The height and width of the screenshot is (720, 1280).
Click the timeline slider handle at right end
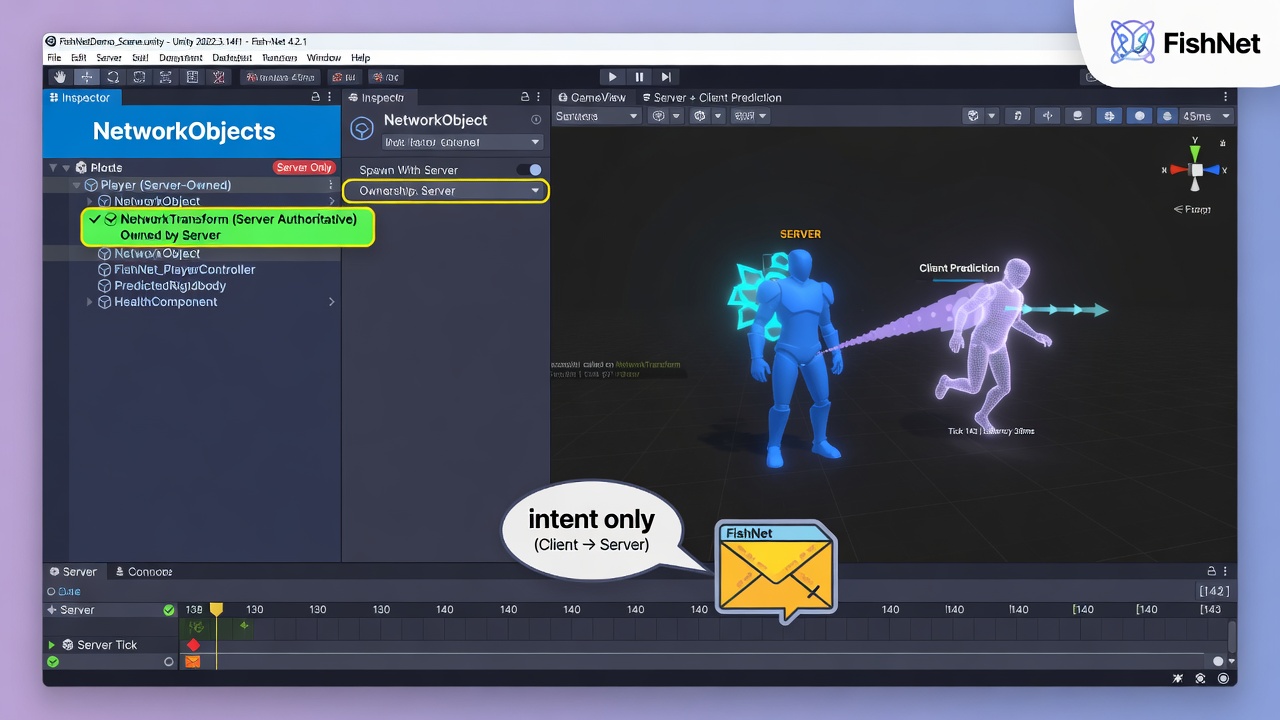click(1218, 661)
